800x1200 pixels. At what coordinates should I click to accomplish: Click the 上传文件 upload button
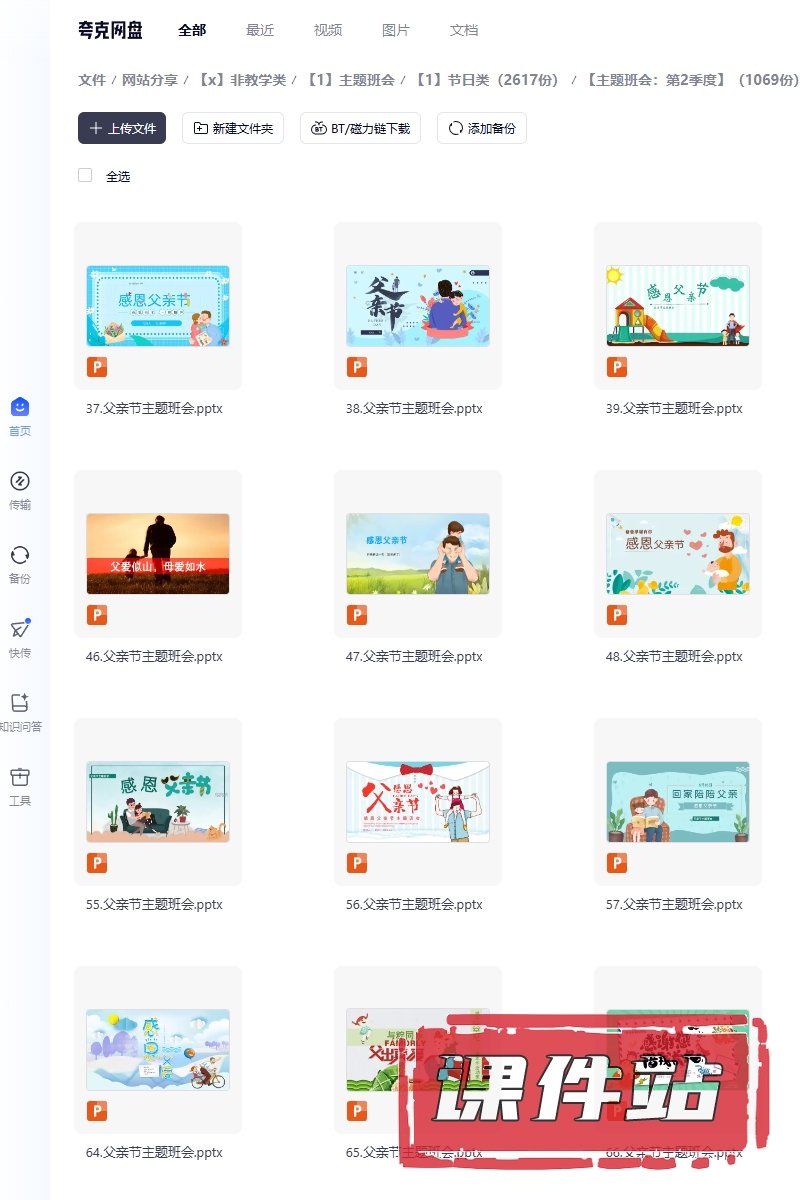122,128
